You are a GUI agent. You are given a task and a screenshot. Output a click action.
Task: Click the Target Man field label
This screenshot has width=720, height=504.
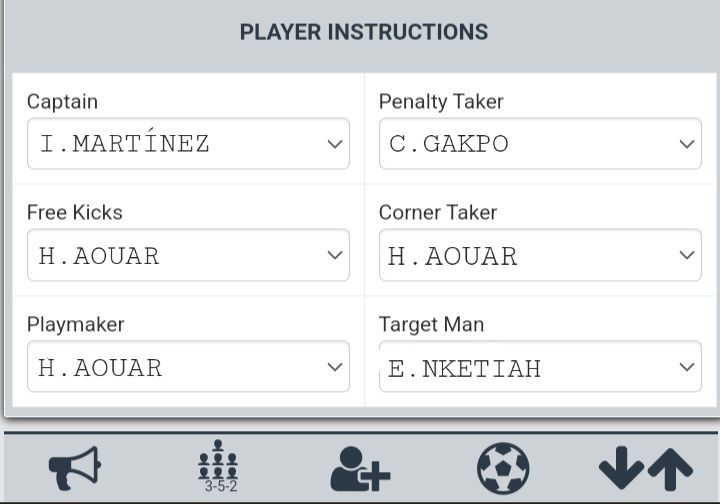tap(431, 325)
